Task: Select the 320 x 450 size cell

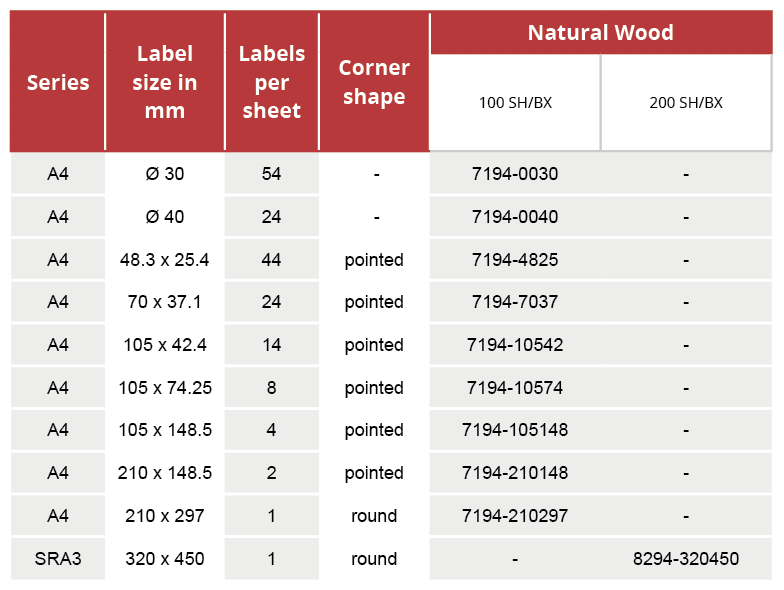Action: (164, 559)
